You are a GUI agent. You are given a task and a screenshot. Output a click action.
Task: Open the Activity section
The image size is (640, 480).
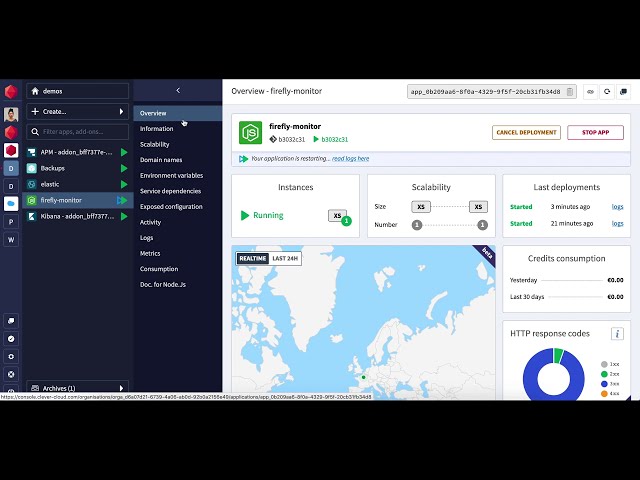pos(150,222)
